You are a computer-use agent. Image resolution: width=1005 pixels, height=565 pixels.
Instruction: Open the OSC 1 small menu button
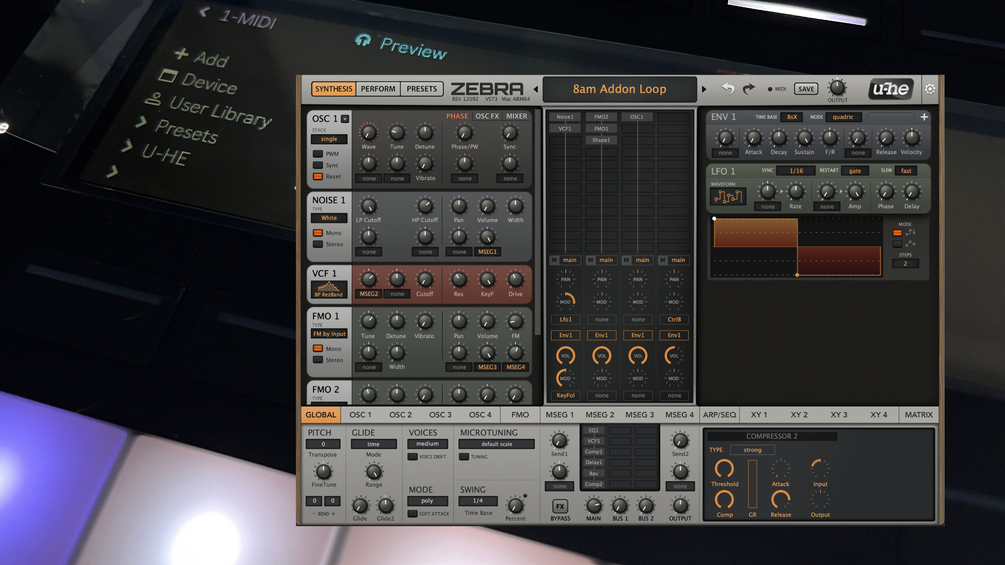pyautogui.click(x=345, y=119)
